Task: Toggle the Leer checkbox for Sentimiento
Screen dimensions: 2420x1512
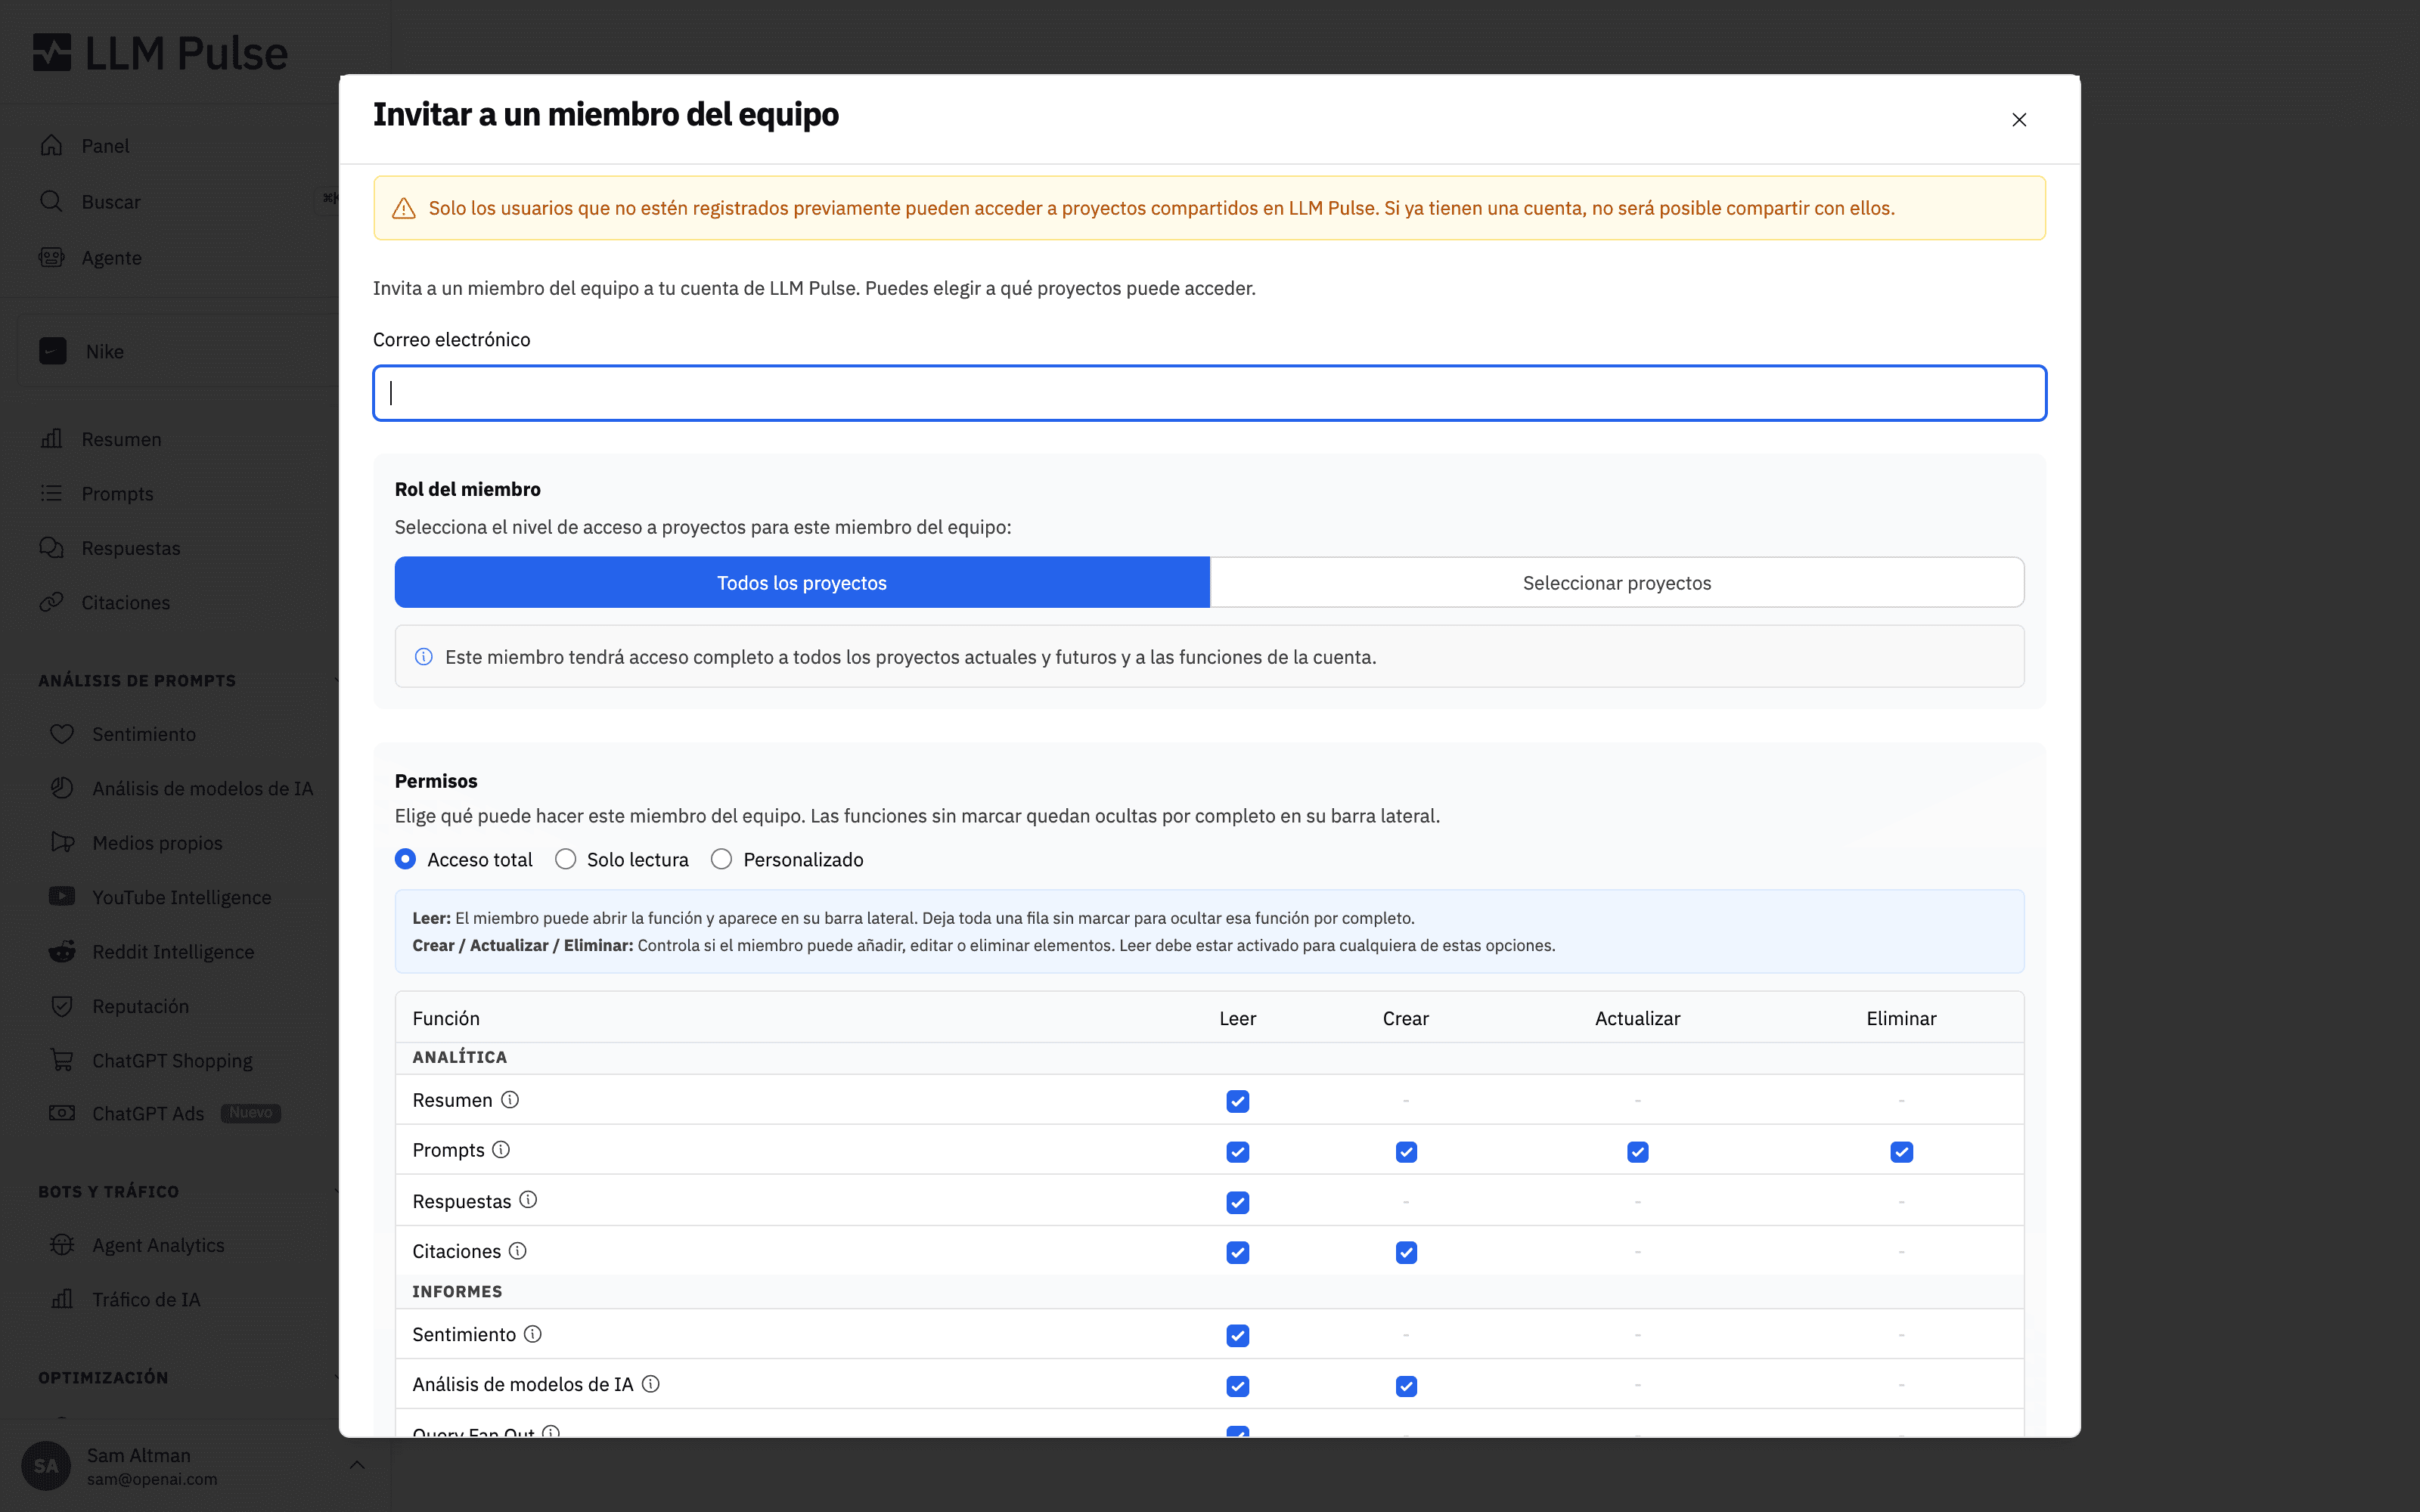Action: 1238,1335
